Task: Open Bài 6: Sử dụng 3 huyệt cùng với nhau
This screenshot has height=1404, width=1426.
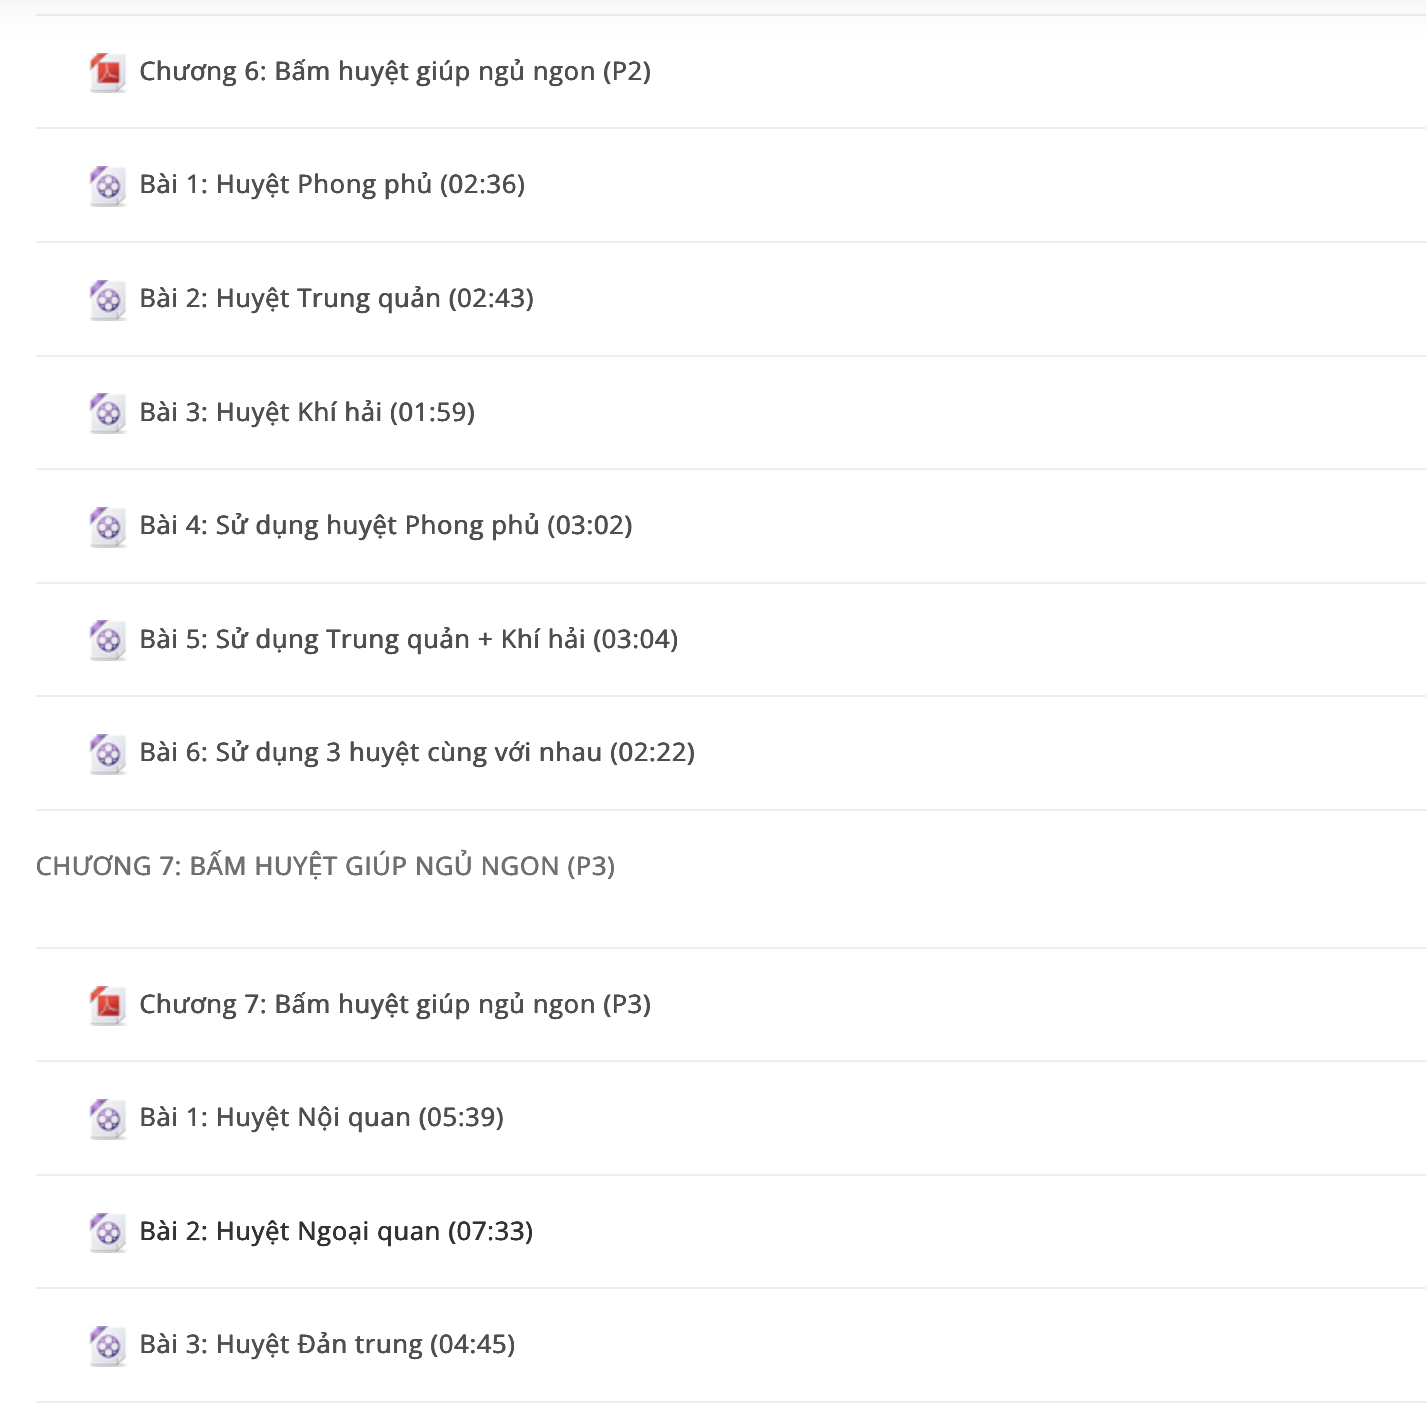Action: [x=417, y=753]
